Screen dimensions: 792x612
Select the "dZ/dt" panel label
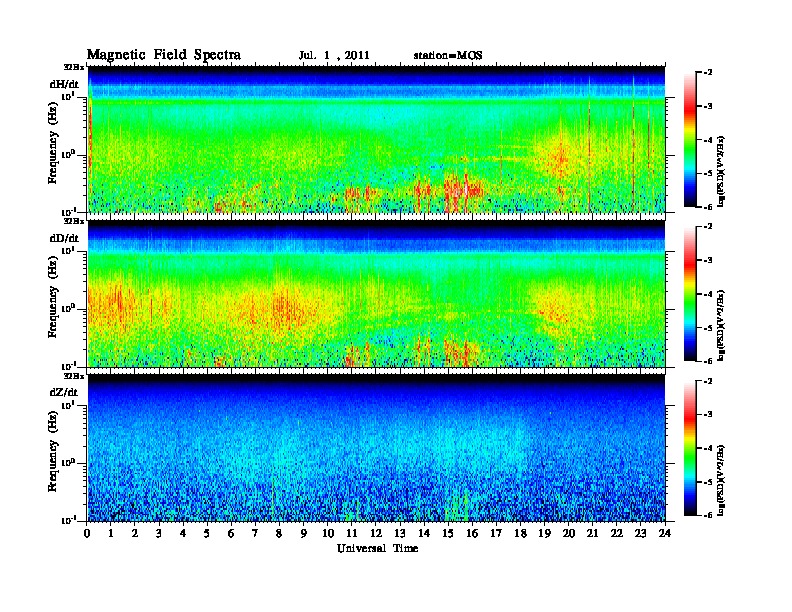pyautogui.click(x=64, y=392)
